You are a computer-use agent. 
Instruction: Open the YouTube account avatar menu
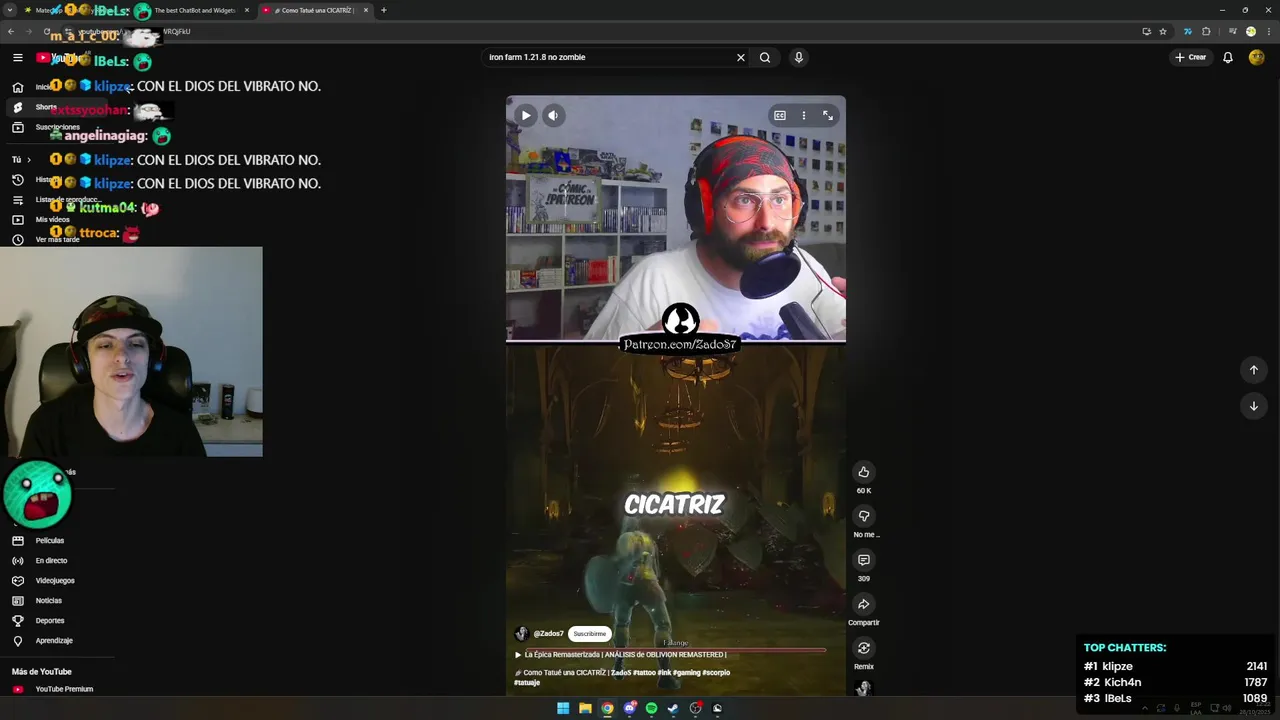(x=1256, y=57)
